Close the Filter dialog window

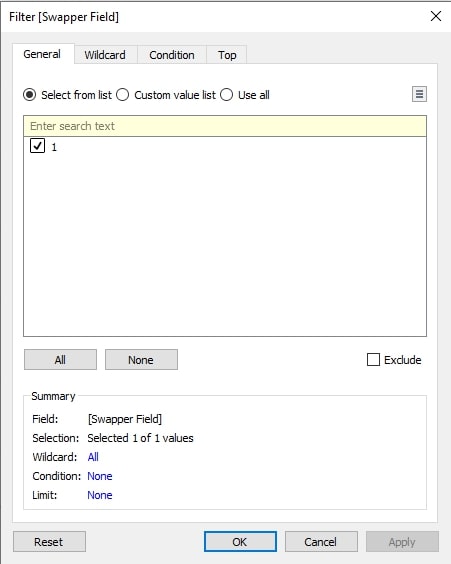click(436, 16)
